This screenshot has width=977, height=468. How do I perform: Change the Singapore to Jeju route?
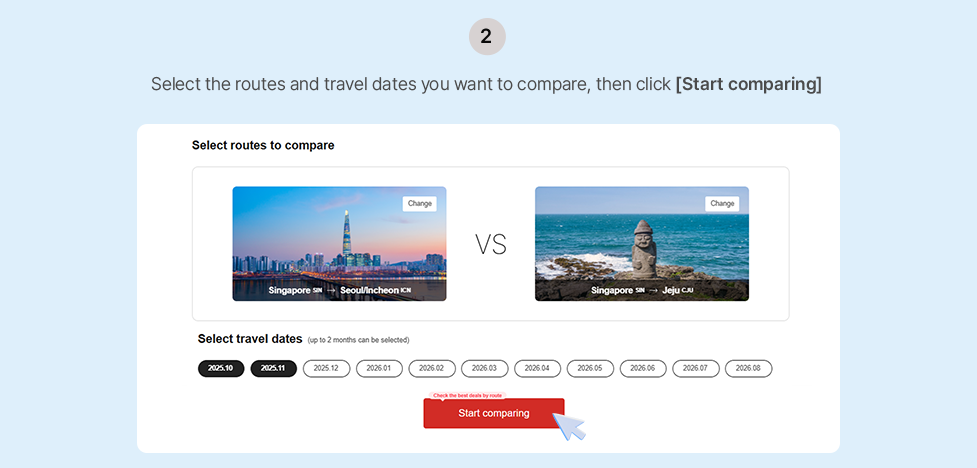coord(722,204)
